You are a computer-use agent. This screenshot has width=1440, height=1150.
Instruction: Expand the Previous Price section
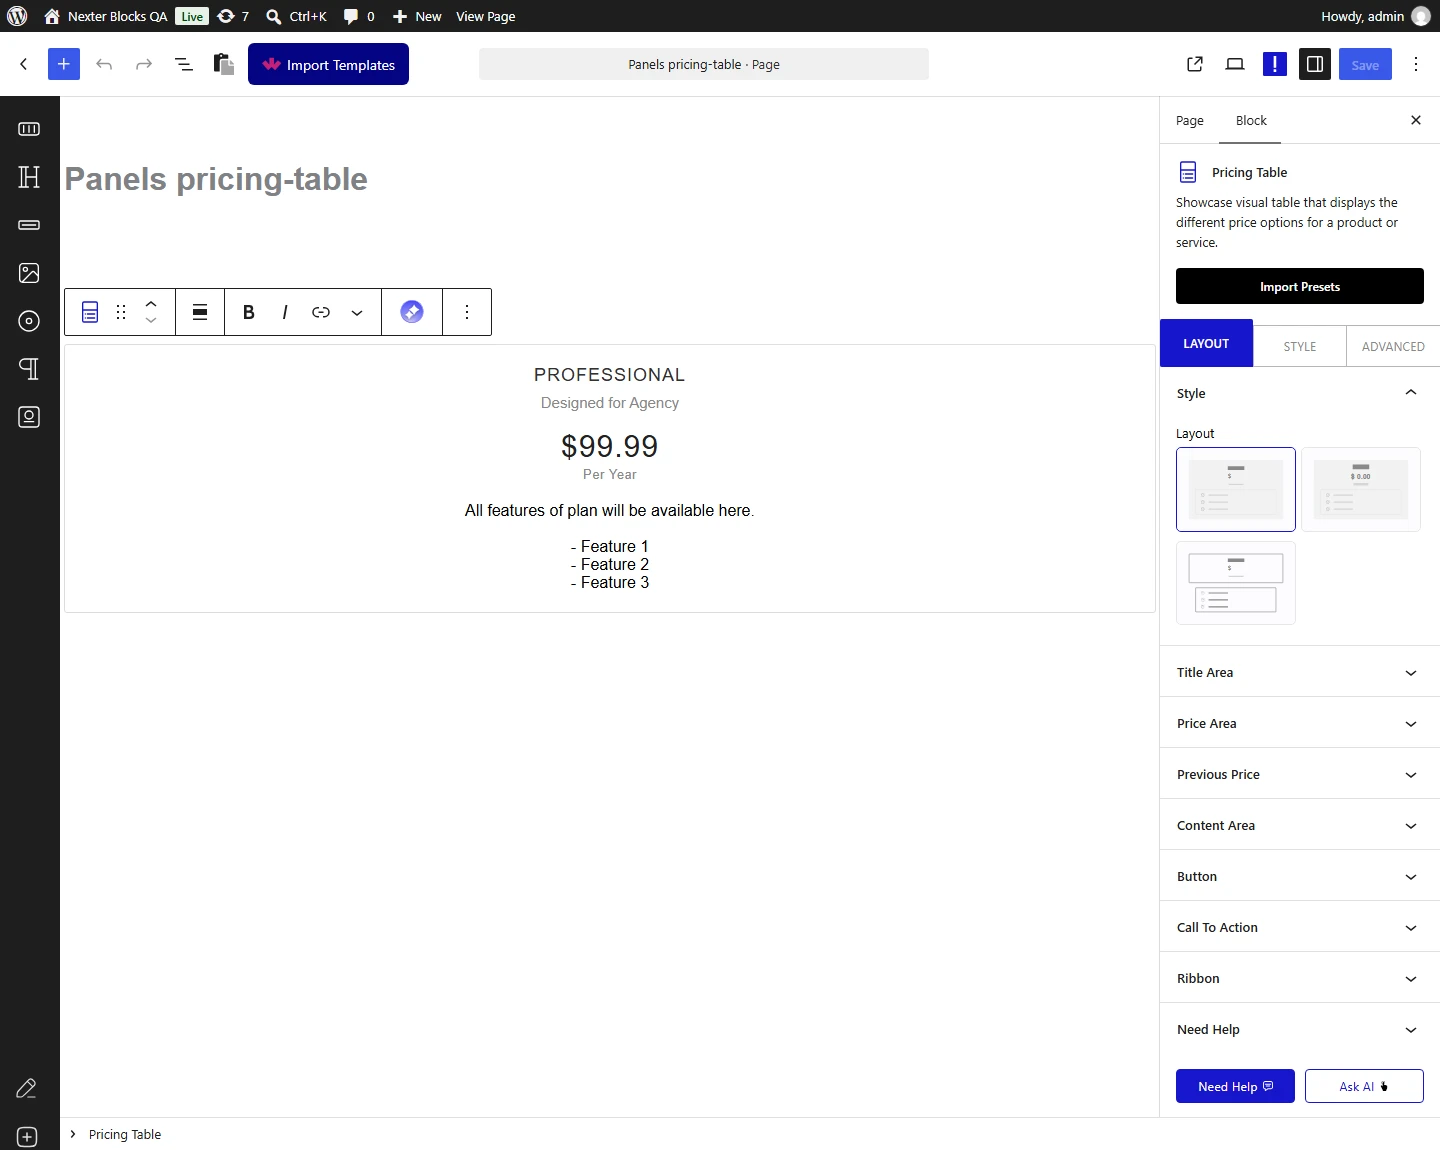1300,774
